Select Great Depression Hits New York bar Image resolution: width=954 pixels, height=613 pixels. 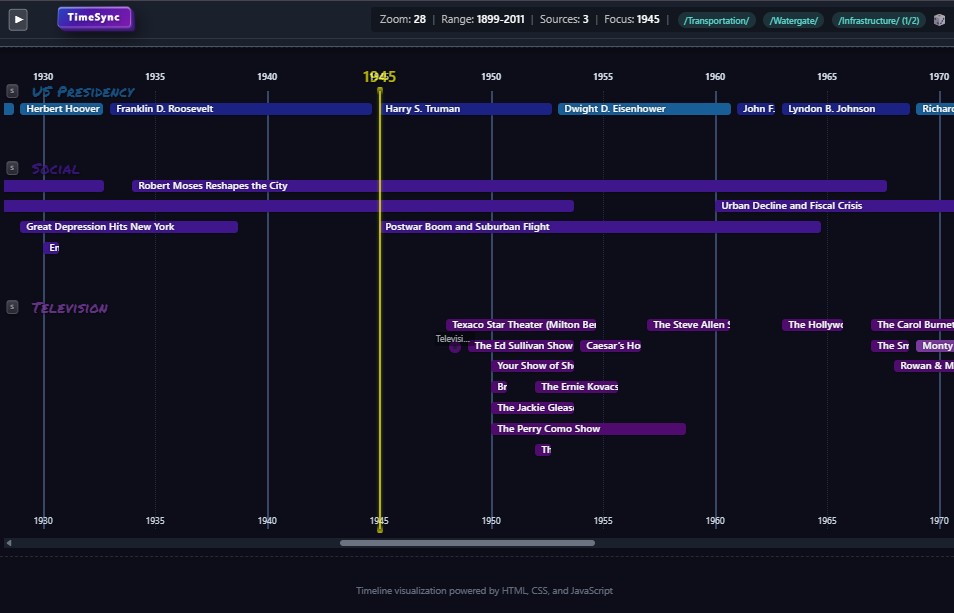(x=129, y=227)
